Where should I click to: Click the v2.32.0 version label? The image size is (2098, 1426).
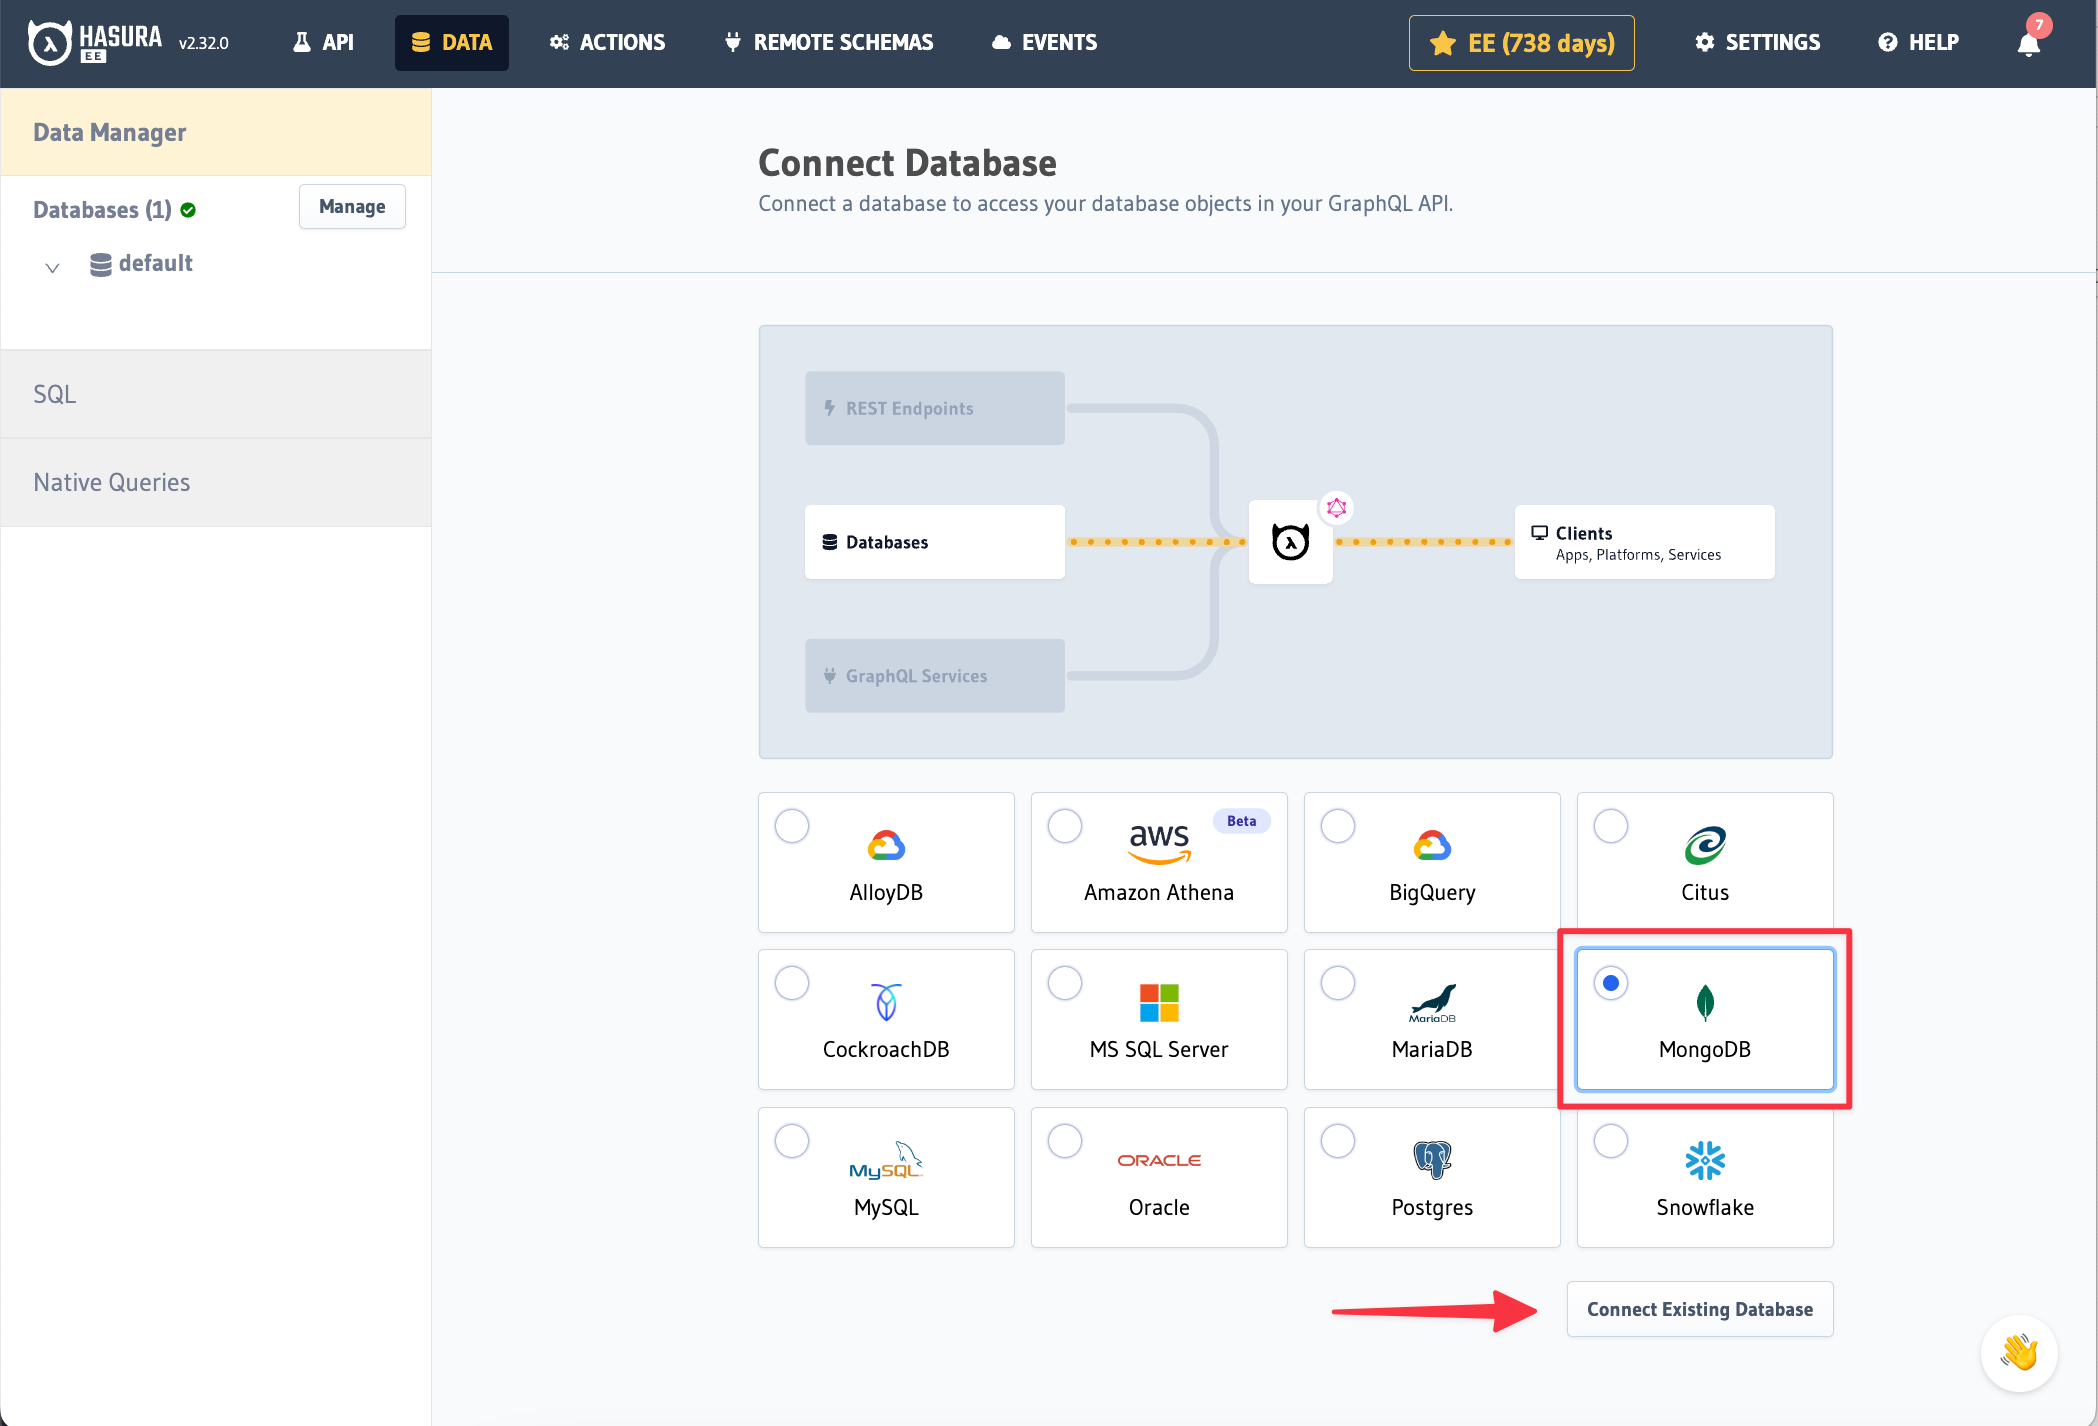204,43
